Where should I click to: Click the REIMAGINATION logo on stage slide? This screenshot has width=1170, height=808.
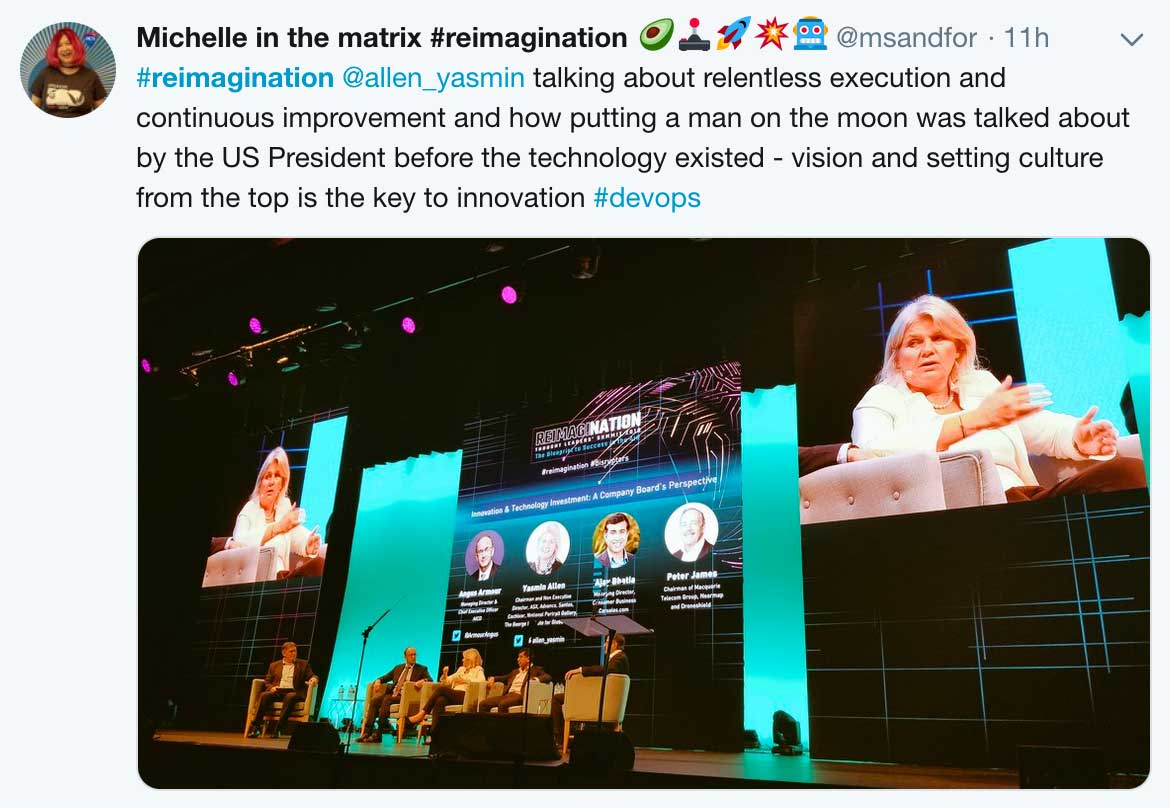(587, 430)
